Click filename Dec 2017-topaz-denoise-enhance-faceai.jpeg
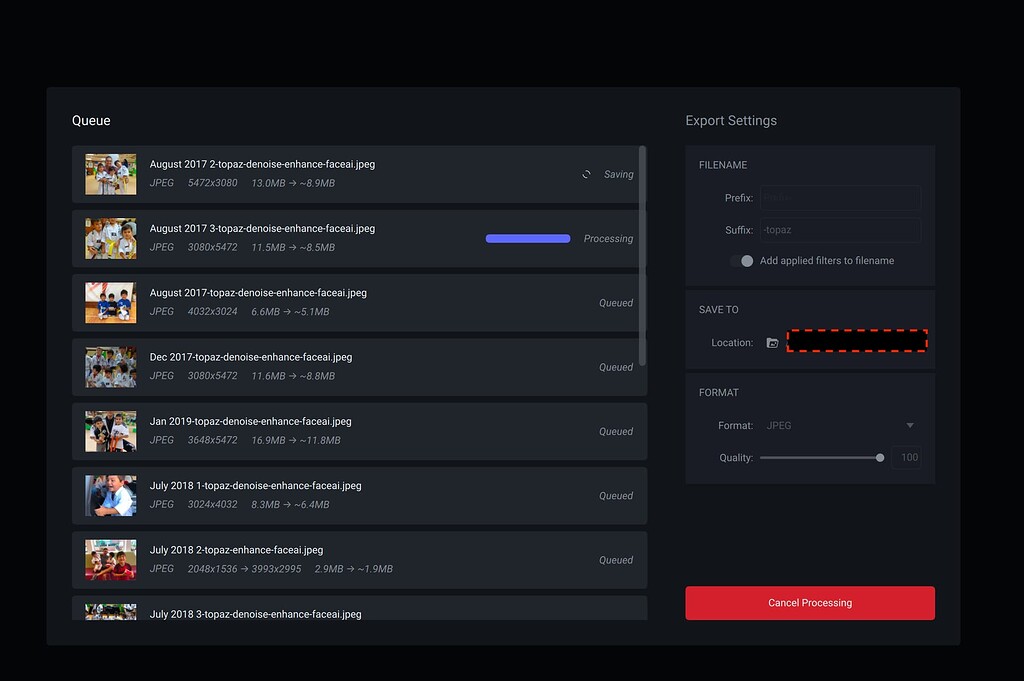Viewport: 1024px width, 681px height. (251, 357)
